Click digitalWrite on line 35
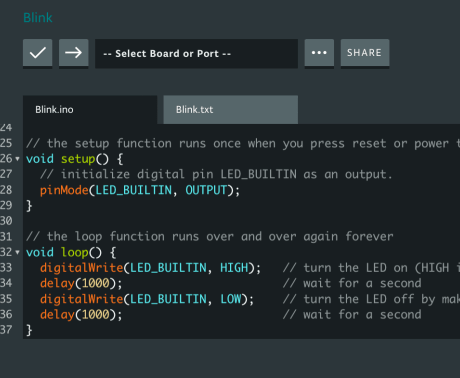460x378 pixels. pos(82,299)
